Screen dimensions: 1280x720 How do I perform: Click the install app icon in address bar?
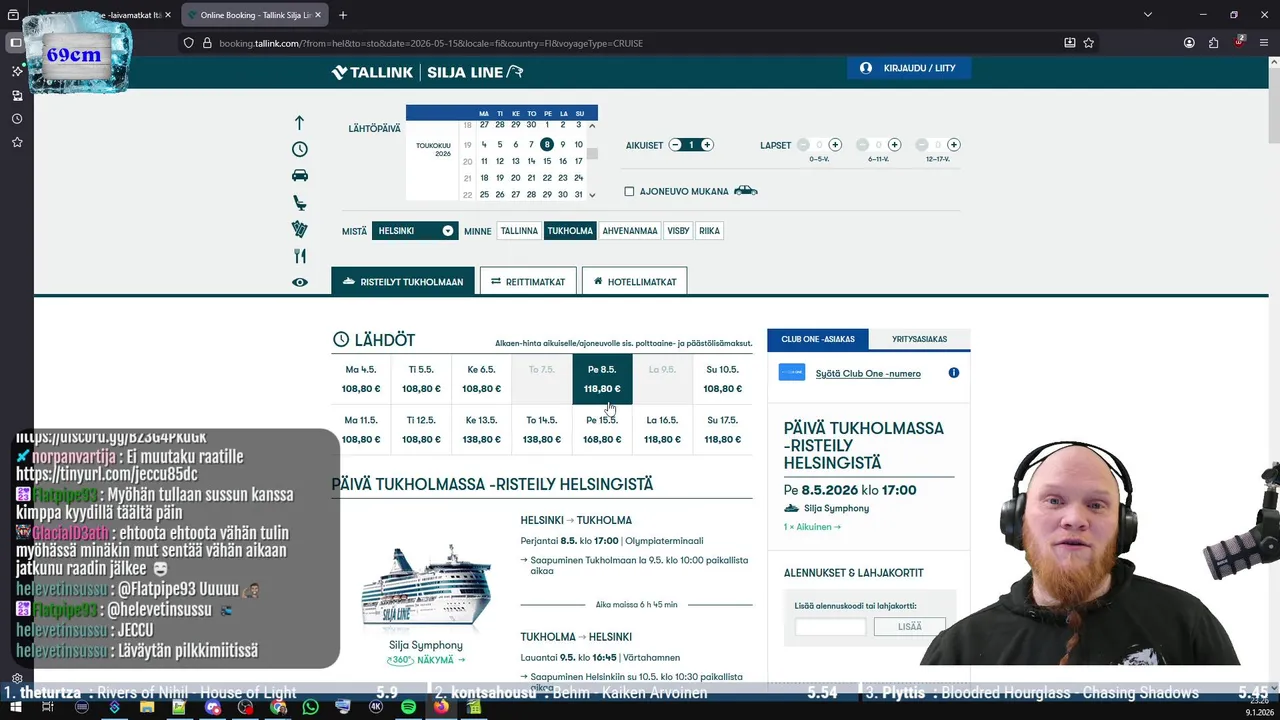coord(1069,43)
